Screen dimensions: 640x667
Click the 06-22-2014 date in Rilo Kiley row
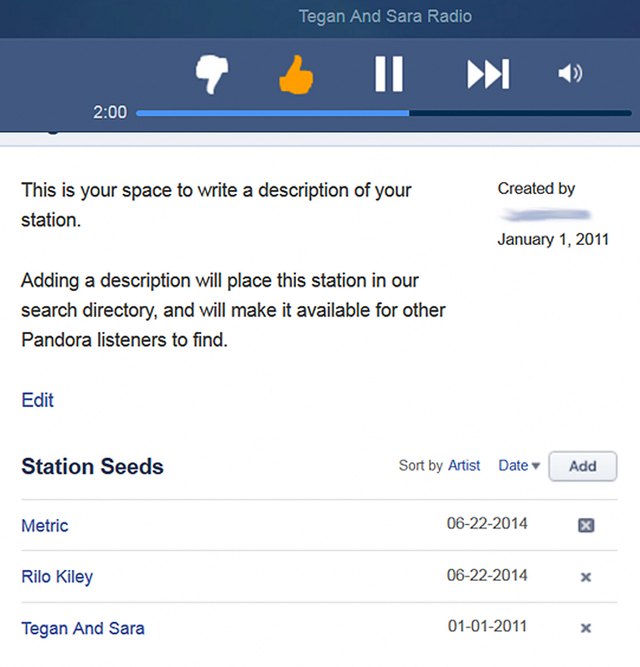tap(487, 576)
